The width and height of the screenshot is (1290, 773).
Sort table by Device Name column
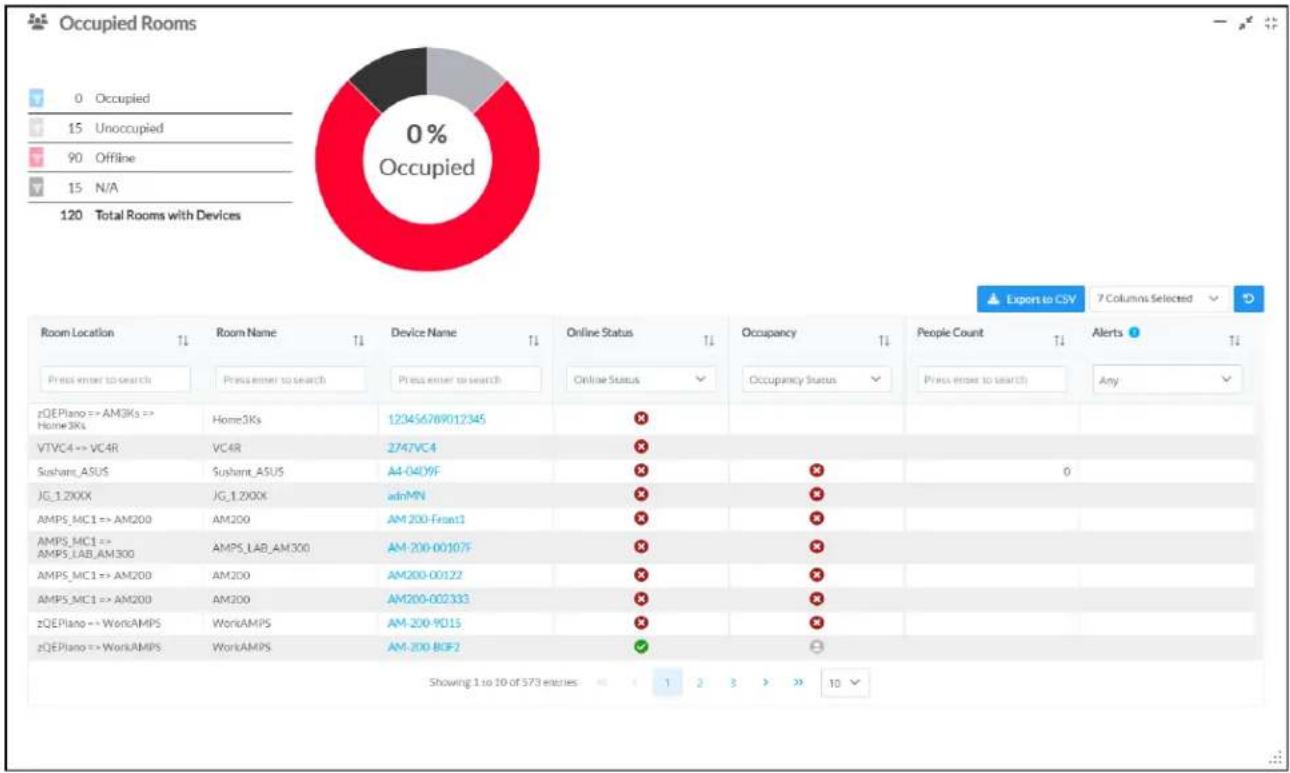(x=533, y=341)
